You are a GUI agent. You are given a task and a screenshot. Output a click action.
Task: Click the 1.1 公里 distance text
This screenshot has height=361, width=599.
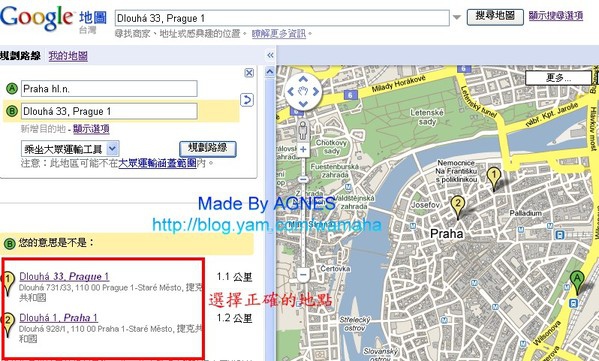pyautogui.click(x=234, y=277)
